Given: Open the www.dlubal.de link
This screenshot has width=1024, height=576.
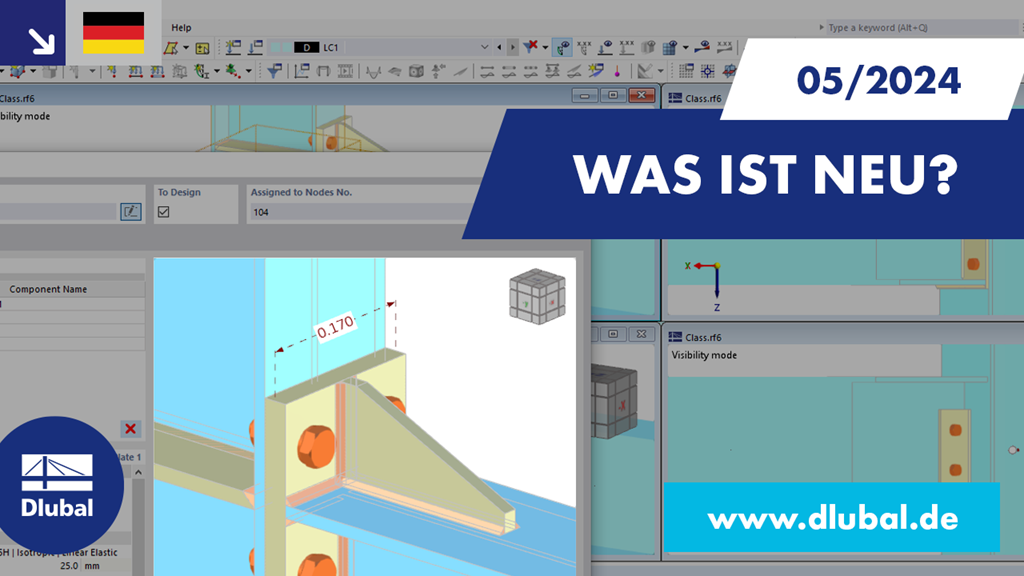Looking at the screenshot, I should coord(833,519).
